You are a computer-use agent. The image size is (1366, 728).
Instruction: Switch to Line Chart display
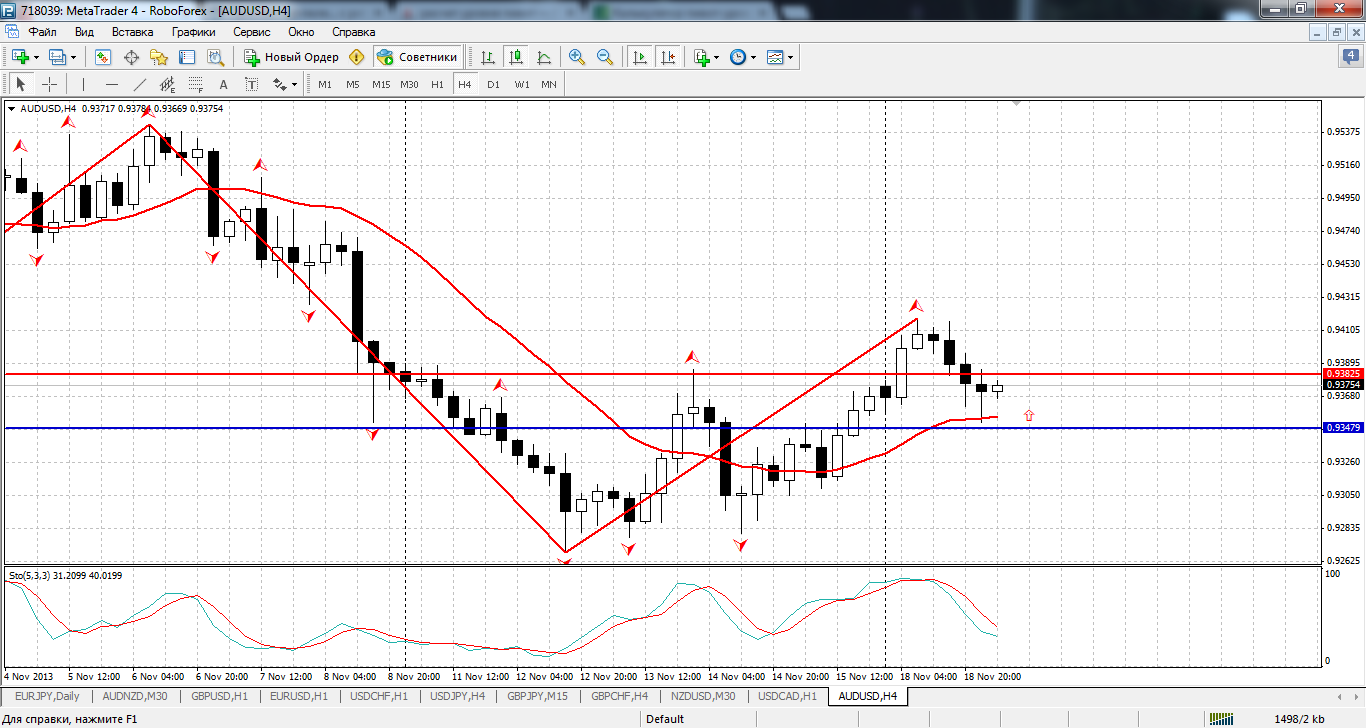(544, 57)
